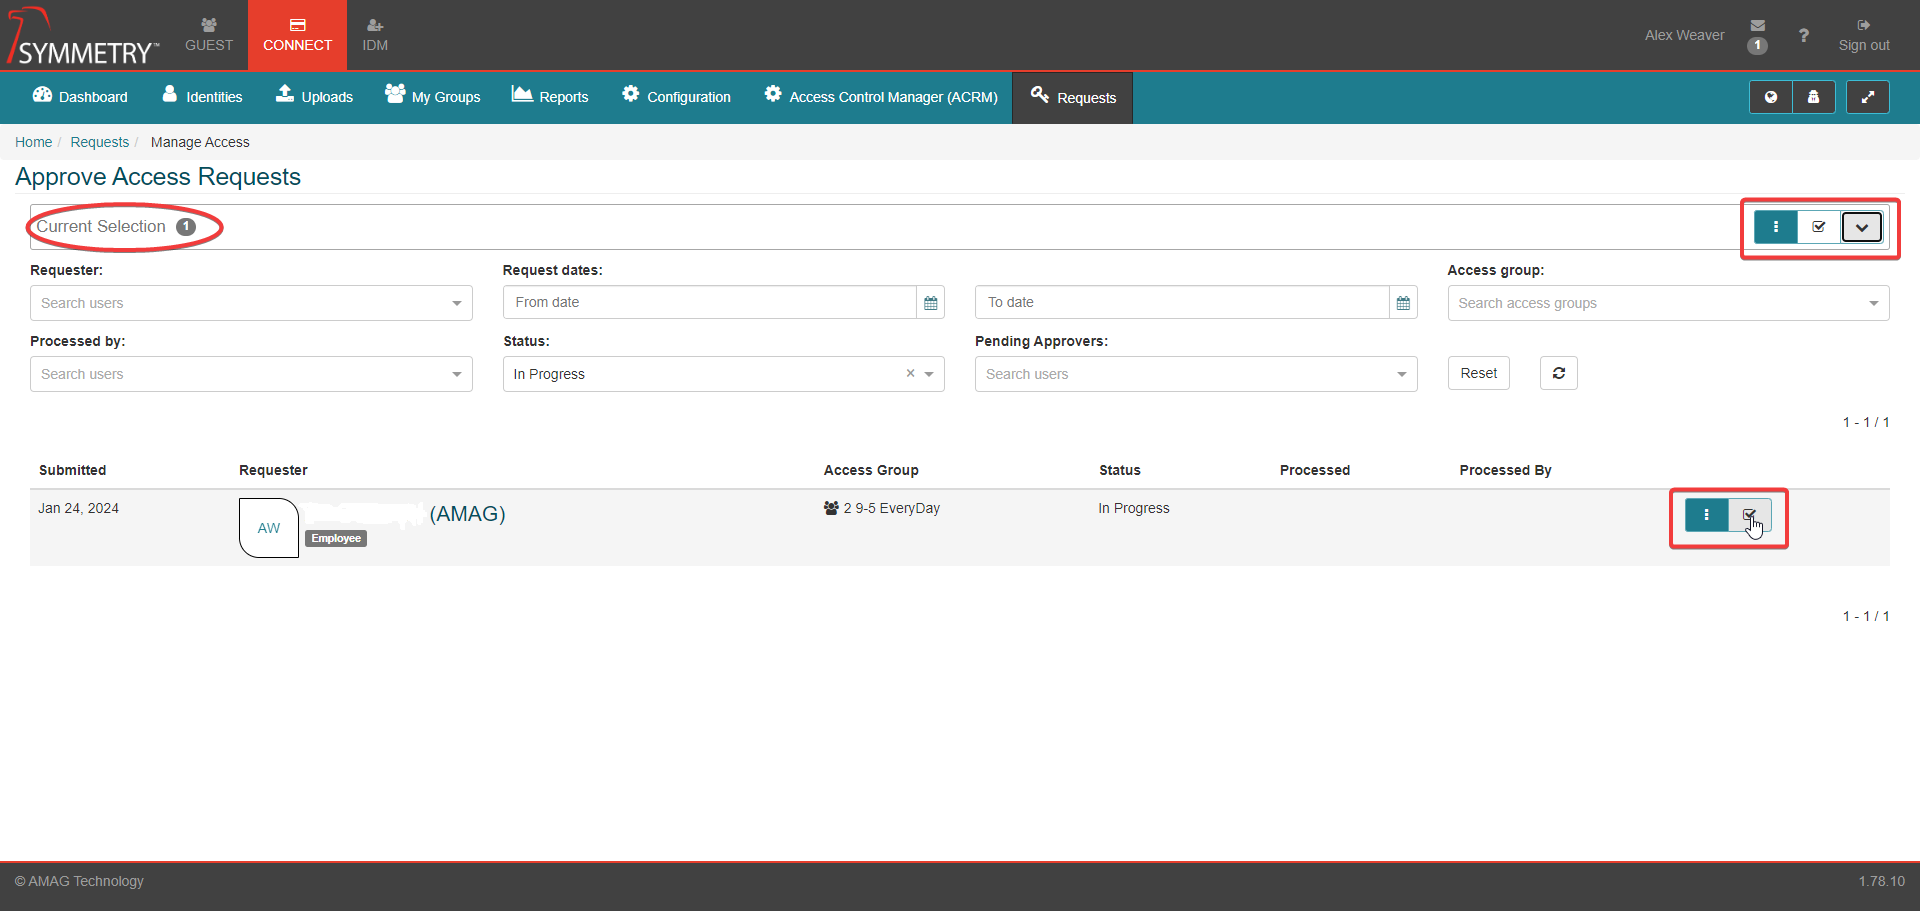Sort by Processed By column
1920x911 pixels.
(1505, 470)
